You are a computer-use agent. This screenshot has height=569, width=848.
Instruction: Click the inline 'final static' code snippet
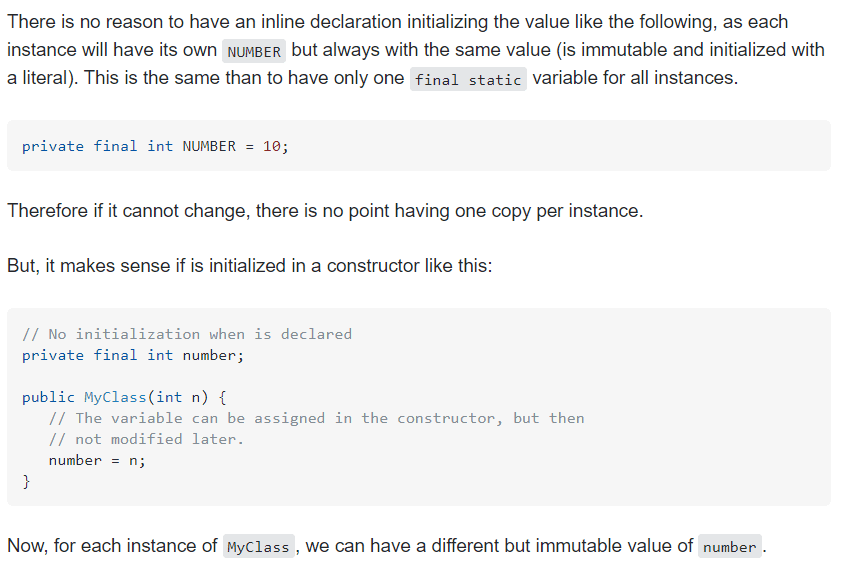pos(468,80)
